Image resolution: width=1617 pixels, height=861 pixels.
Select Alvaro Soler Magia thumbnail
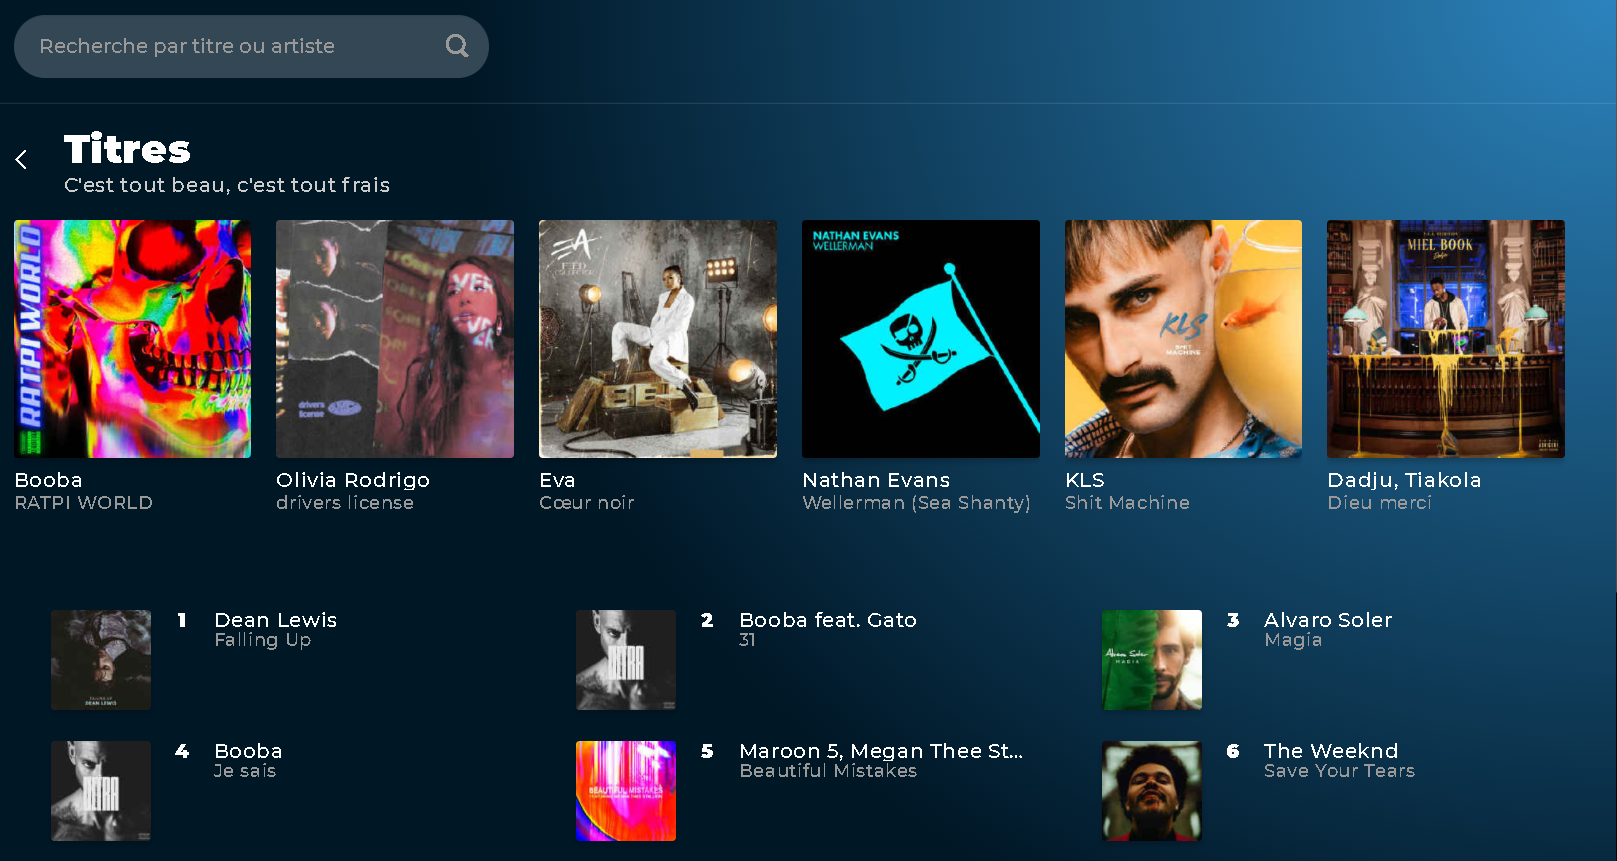1152,660
